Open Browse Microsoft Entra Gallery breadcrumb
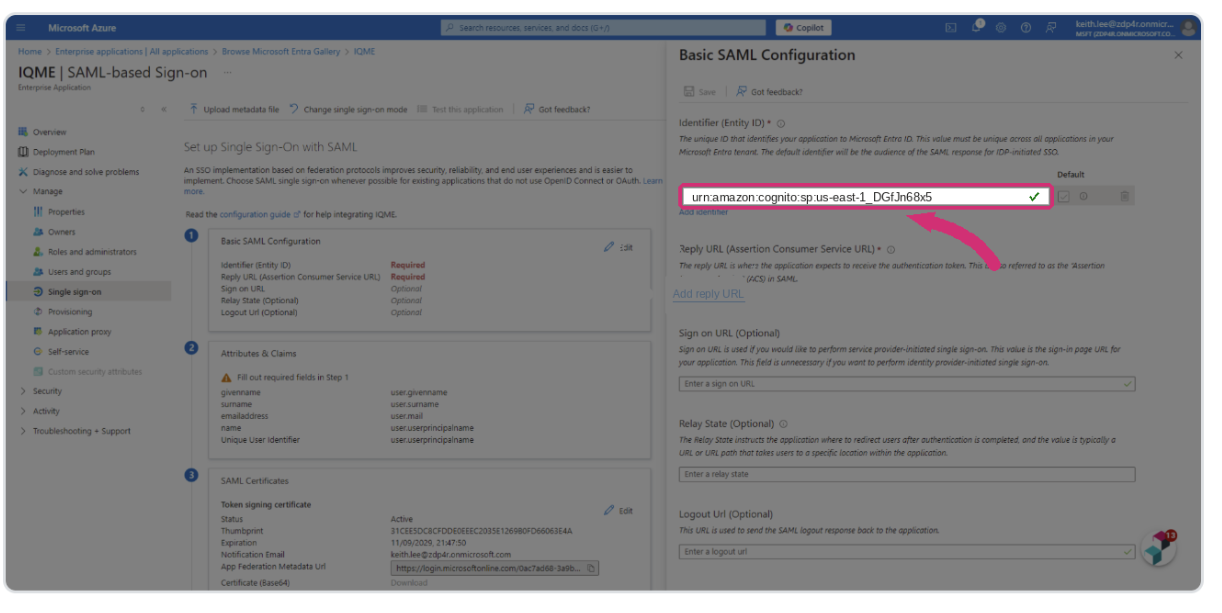The width and height of the screenshot is (1222, 613). coord(281,51)
